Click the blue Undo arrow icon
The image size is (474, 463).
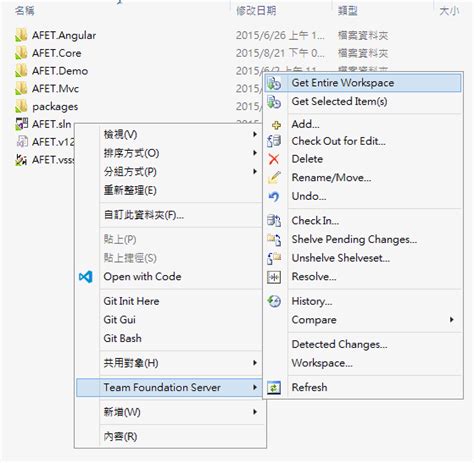pyautogui.click(x=274, y=197)
